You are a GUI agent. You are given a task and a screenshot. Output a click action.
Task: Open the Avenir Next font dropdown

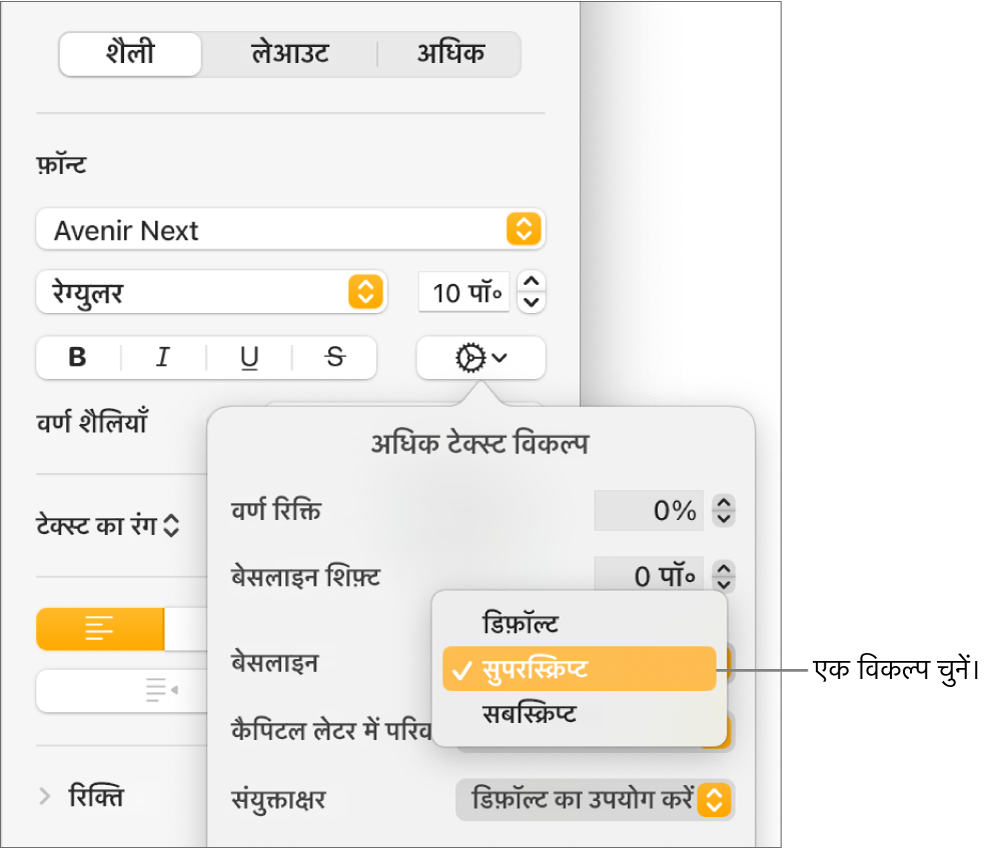(x=290, y=229)
